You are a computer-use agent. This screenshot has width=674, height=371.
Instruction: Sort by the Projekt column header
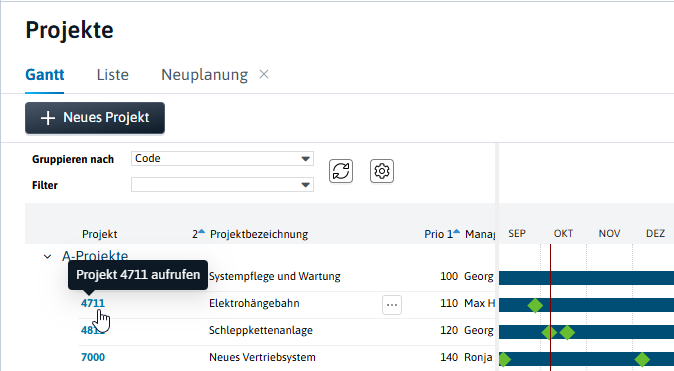pos(100,234)
